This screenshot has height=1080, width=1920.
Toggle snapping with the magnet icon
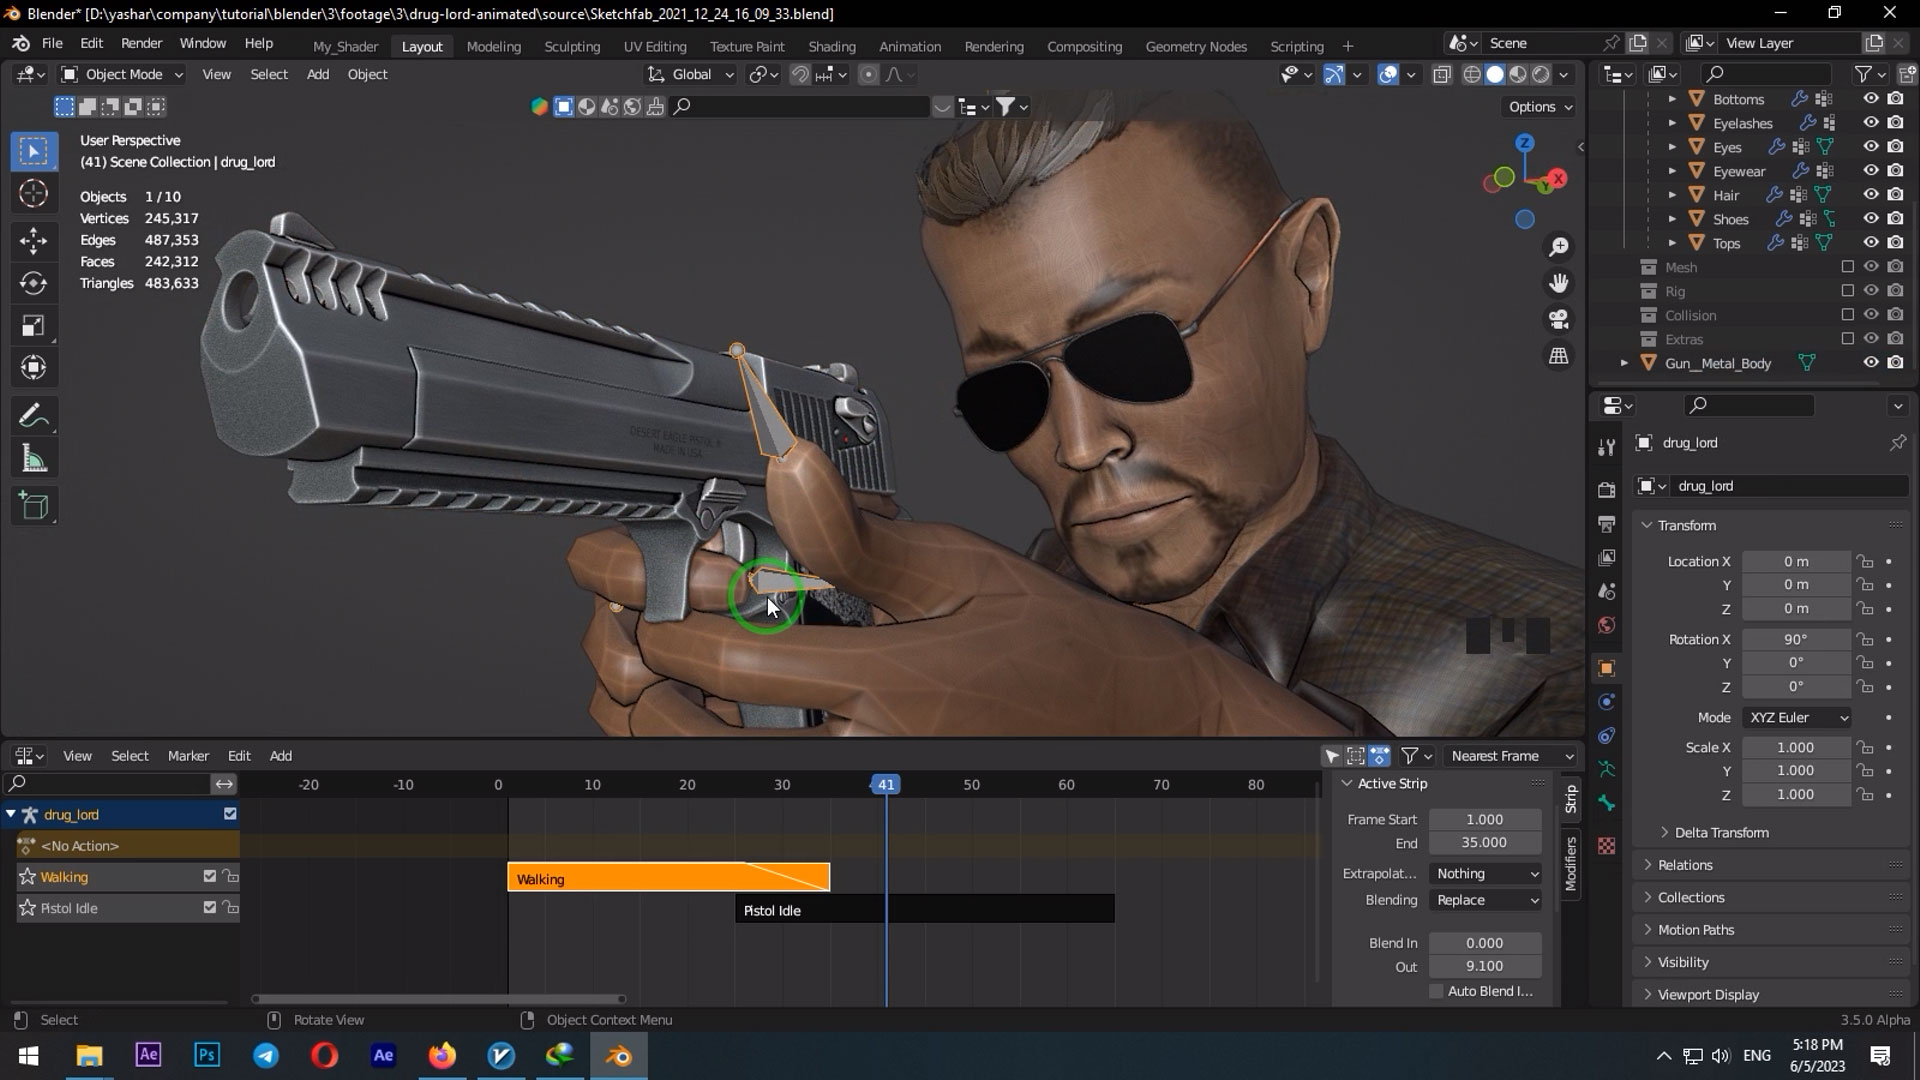(x=800, y=74)
